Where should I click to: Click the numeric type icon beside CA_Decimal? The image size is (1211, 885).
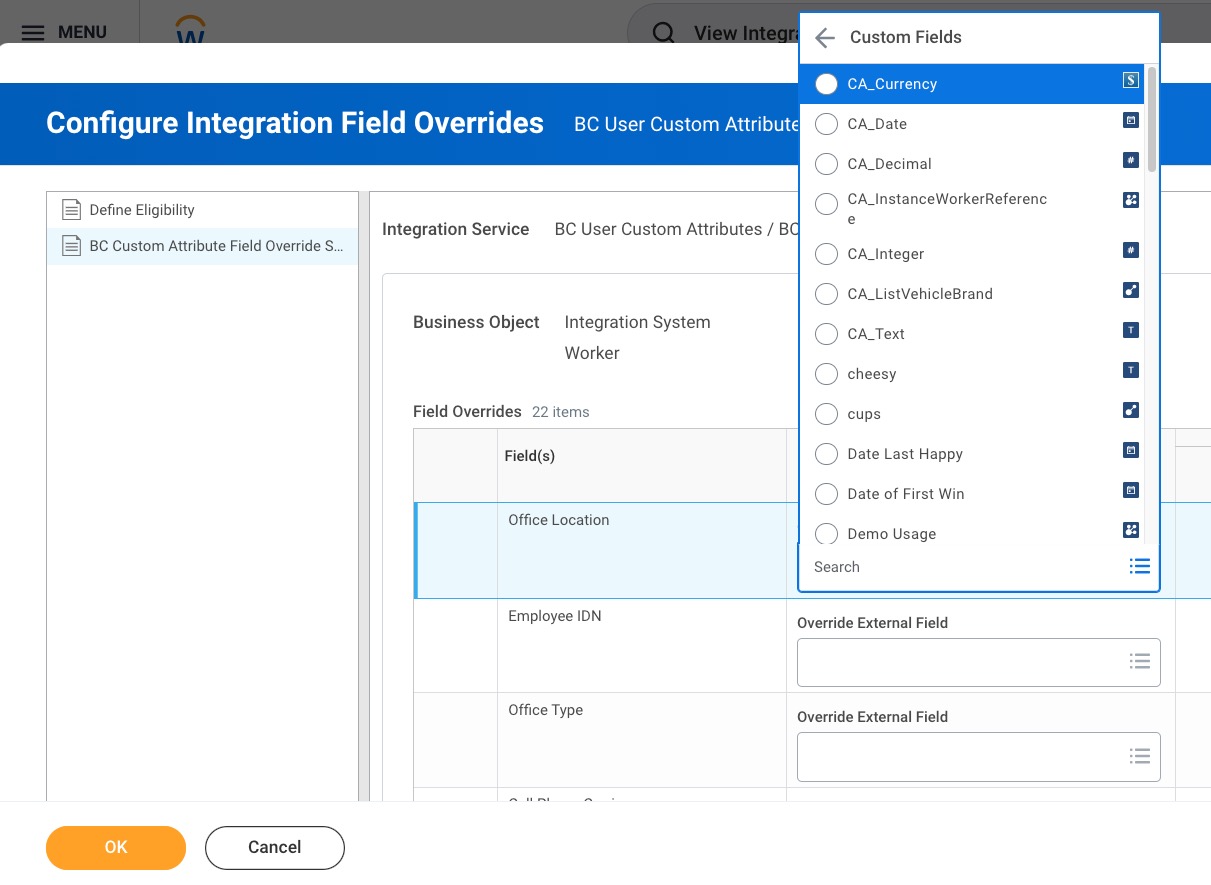[1131, 161]
